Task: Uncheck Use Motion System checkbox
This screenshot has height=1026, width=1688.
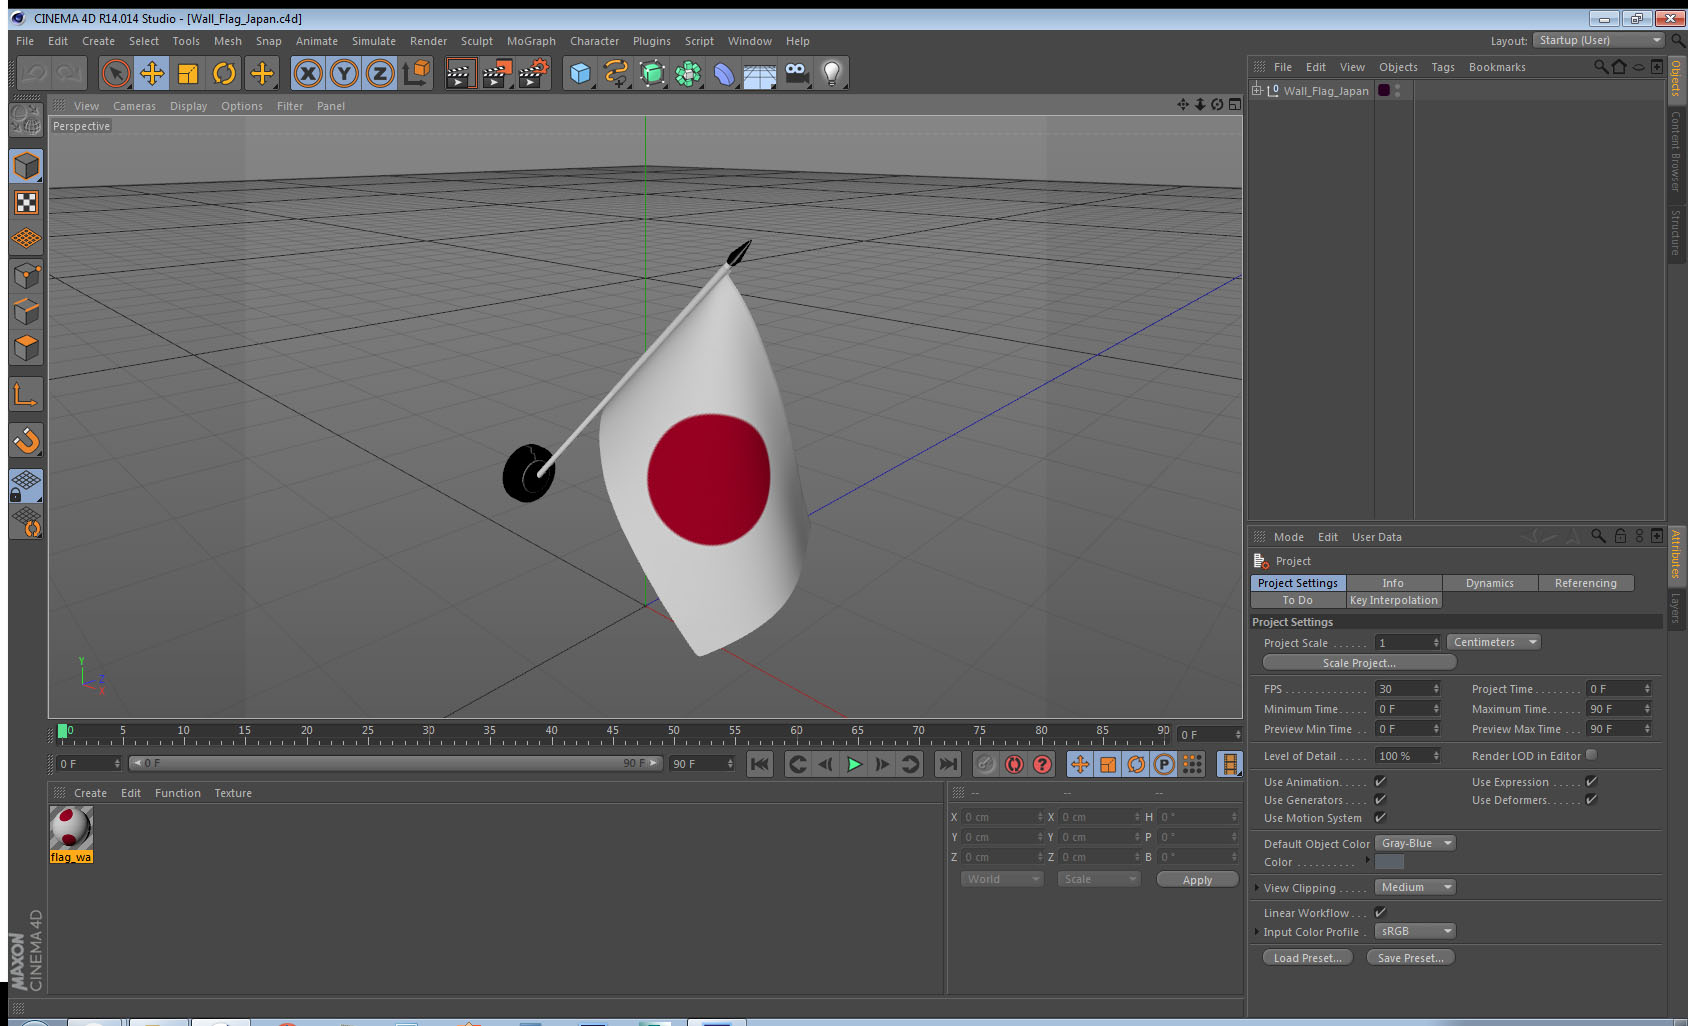Action: pos(1380,817)
